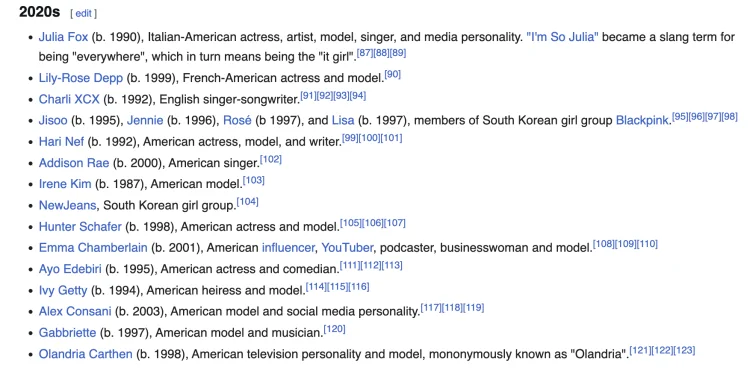Open footnote [103] for Irene Kim
750x371 pixels.
pos(254,180)
